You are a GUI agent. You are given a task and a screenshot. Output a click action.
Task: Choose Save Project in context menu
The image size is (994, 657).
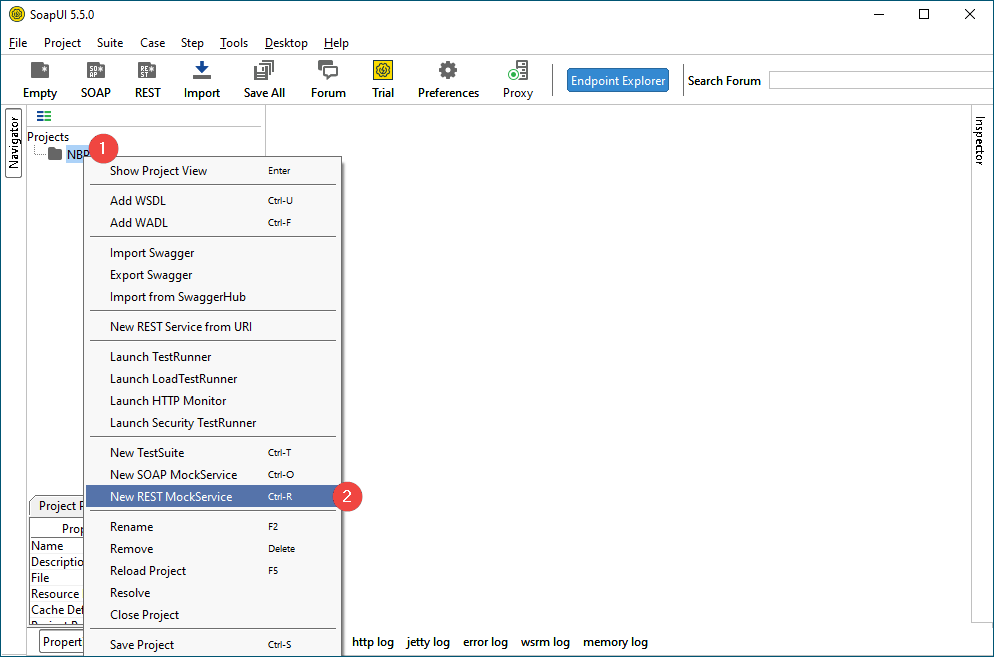(212, 645)
